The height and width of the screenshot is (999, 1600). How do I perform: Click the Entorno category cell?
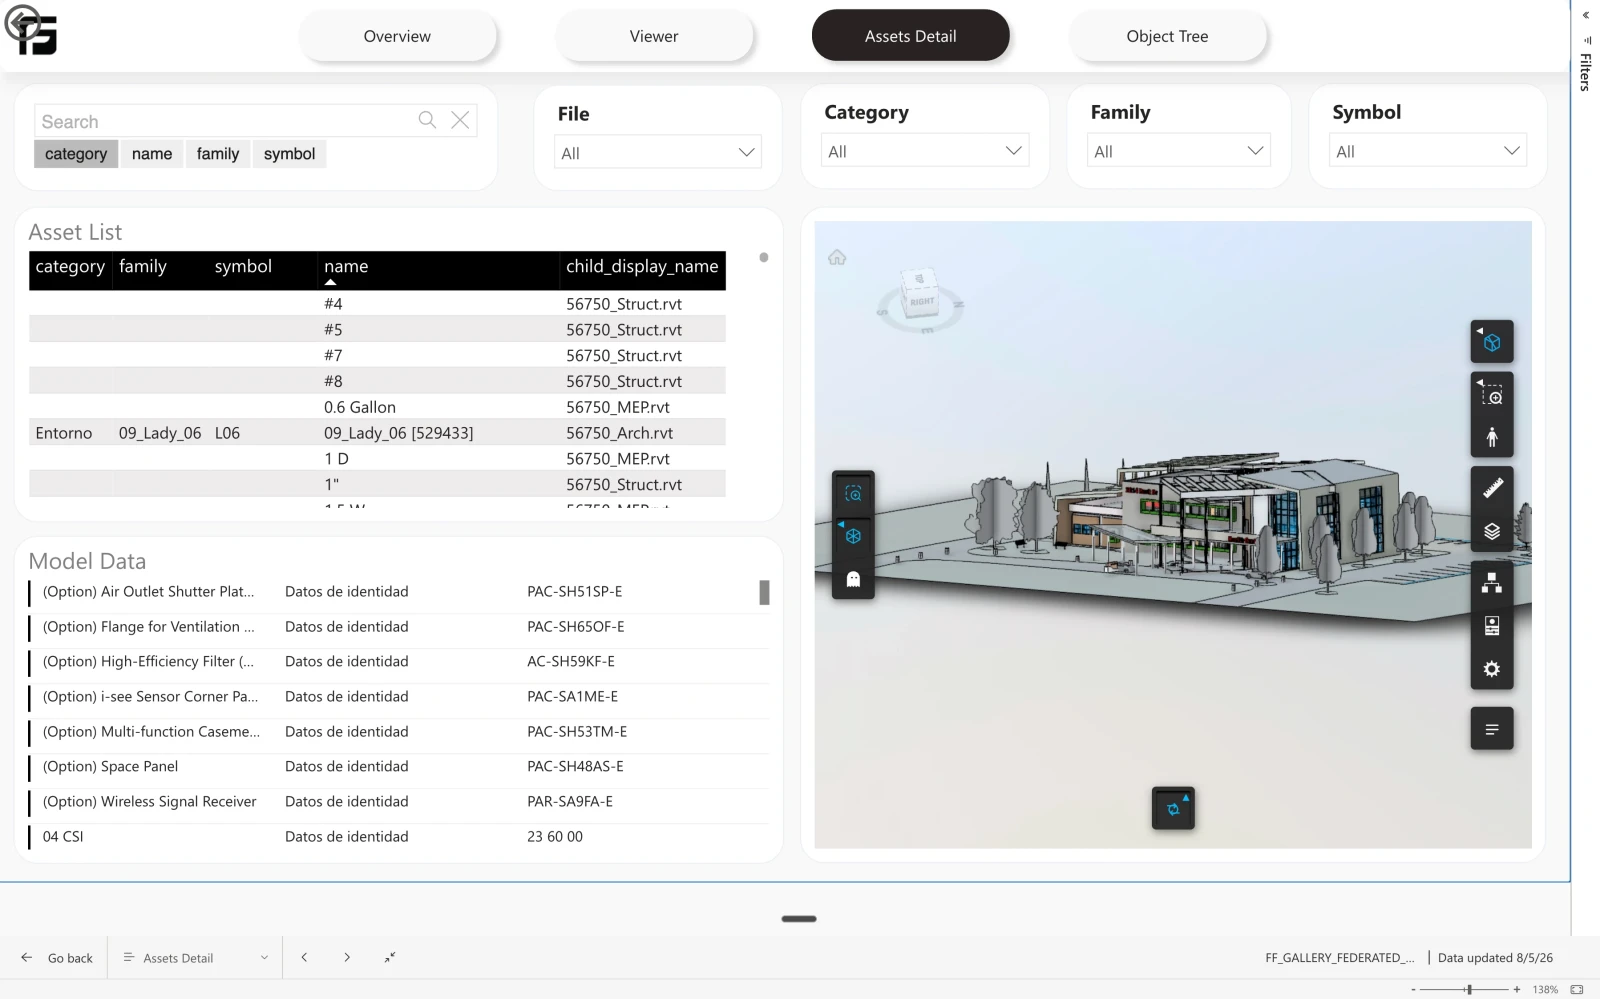pos(64,433)
